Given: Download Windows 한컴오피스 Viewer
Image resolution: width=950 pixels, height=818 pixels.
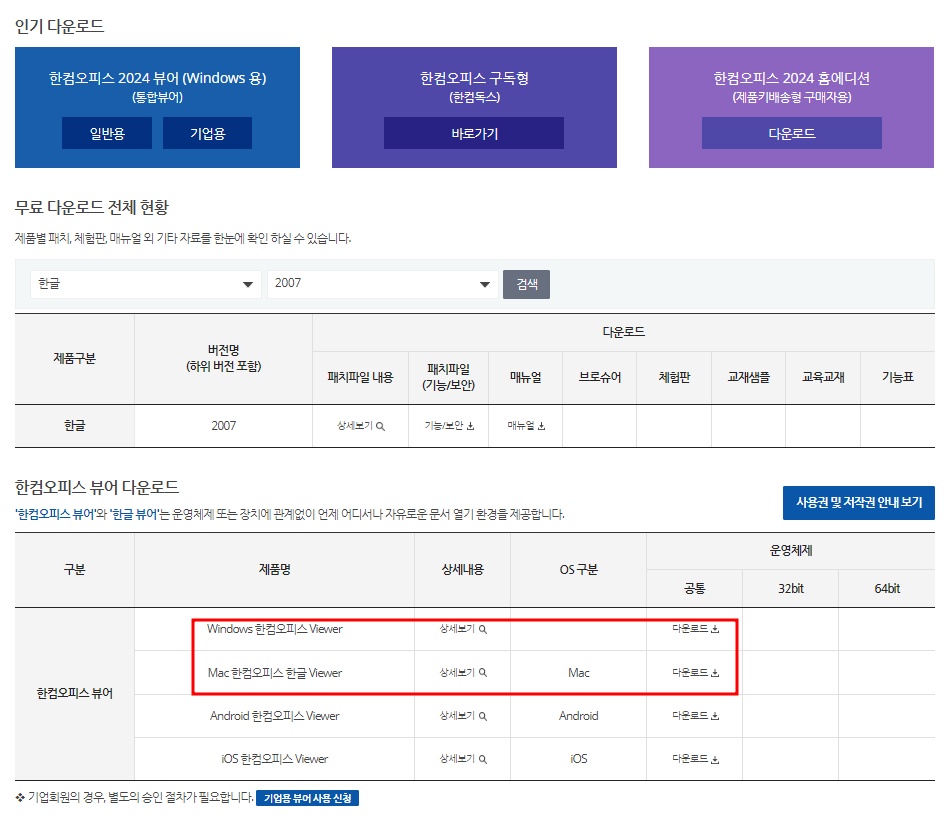Looking at the screenshot, I should tap(695, 629).
